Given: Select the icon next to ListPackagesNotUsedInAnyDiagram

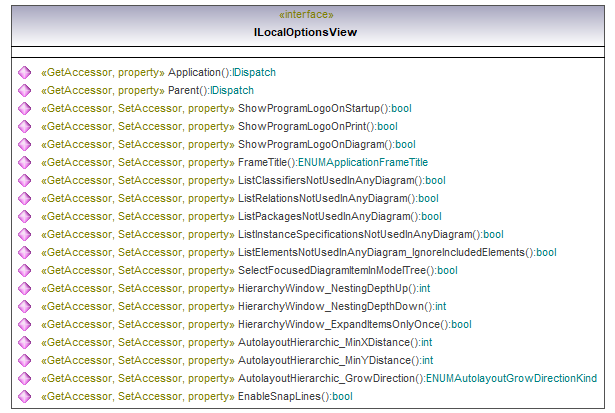Looking at the screenshot, I should pyautogui.click(x=24, y=217).
